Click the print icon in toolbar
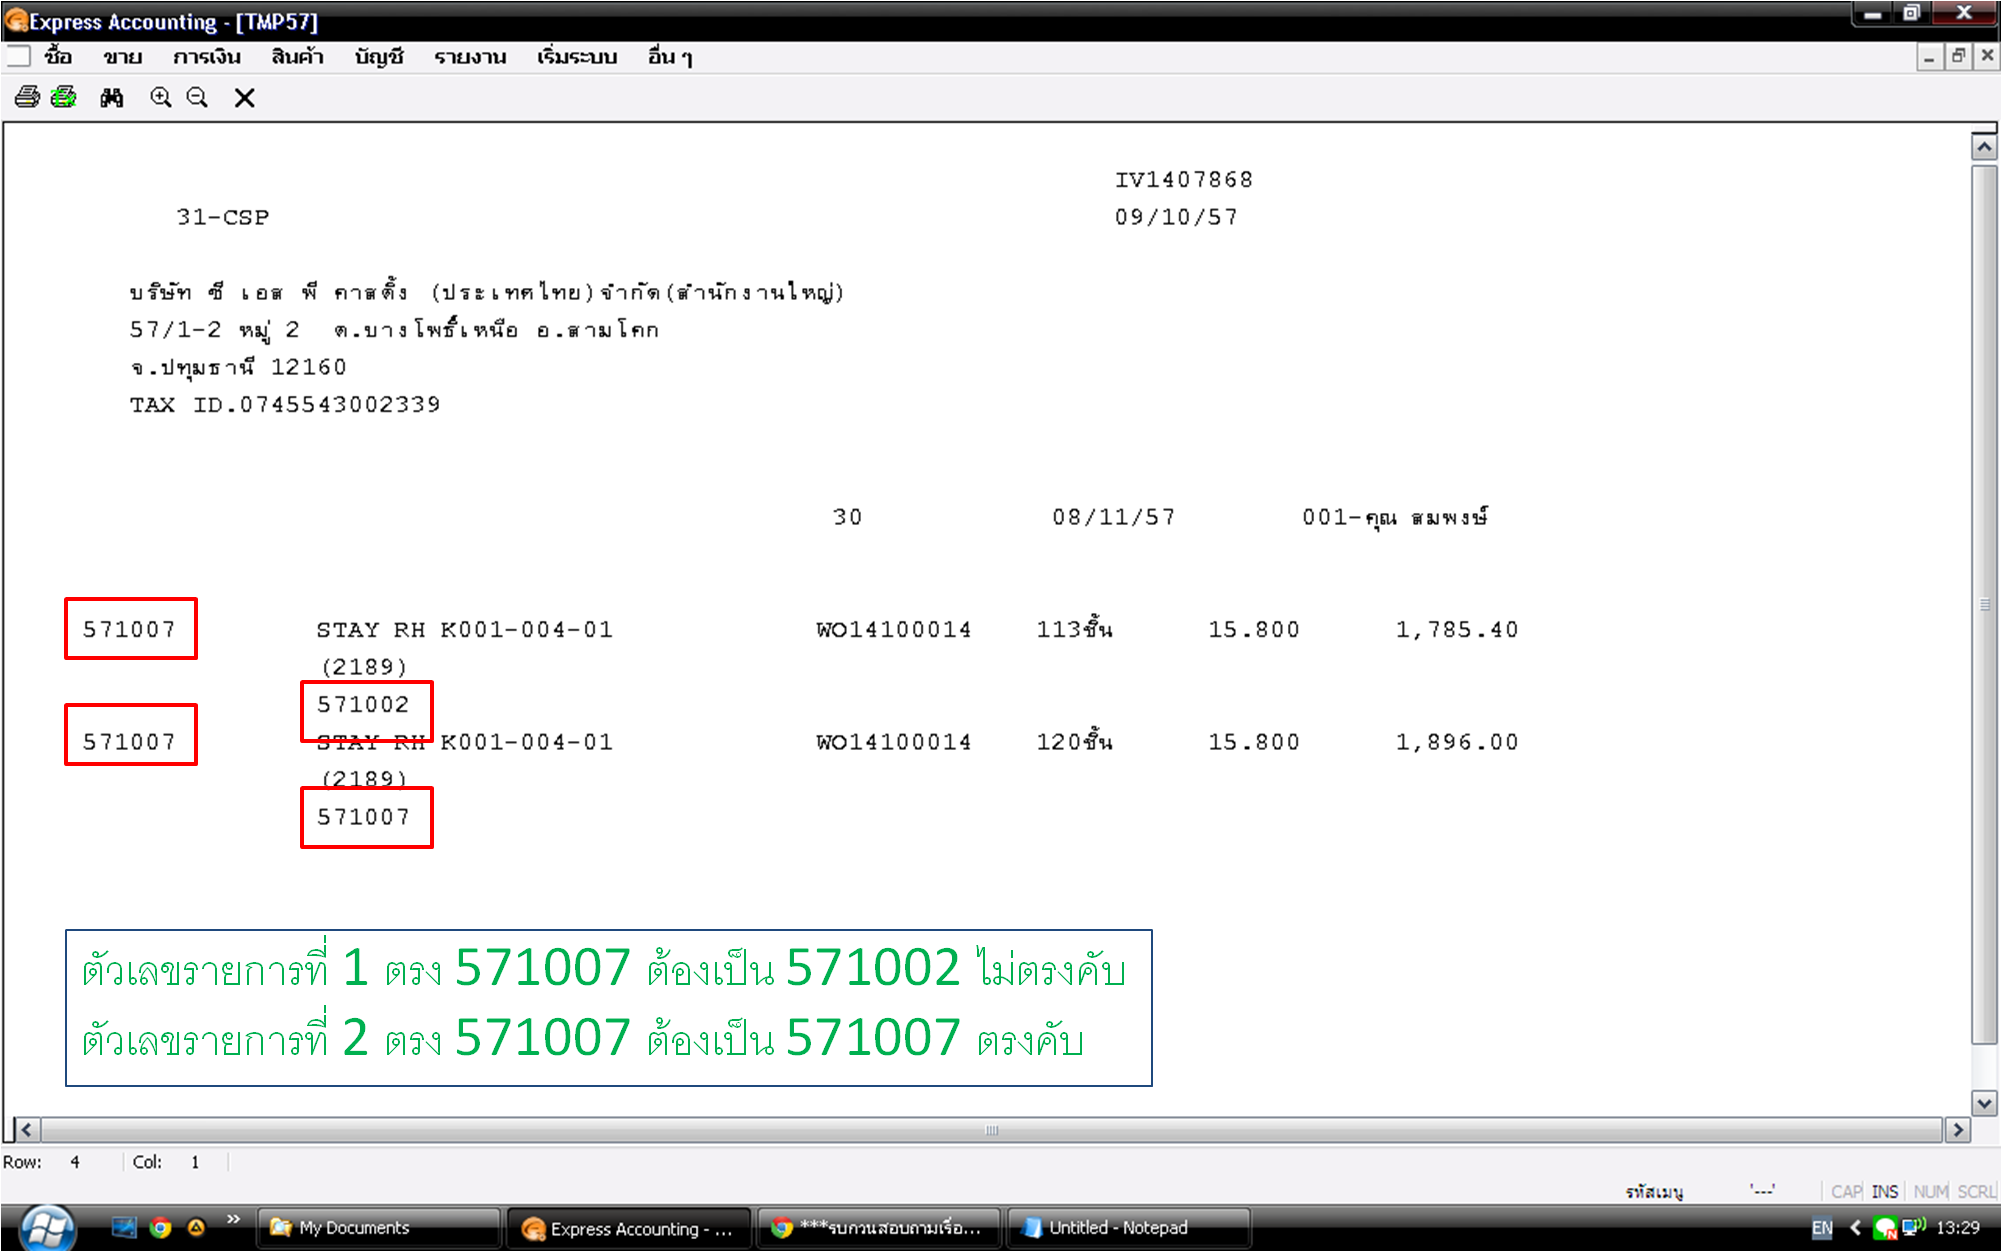The height and width of the screenshot is (1252, 2002). click(27, 97)
